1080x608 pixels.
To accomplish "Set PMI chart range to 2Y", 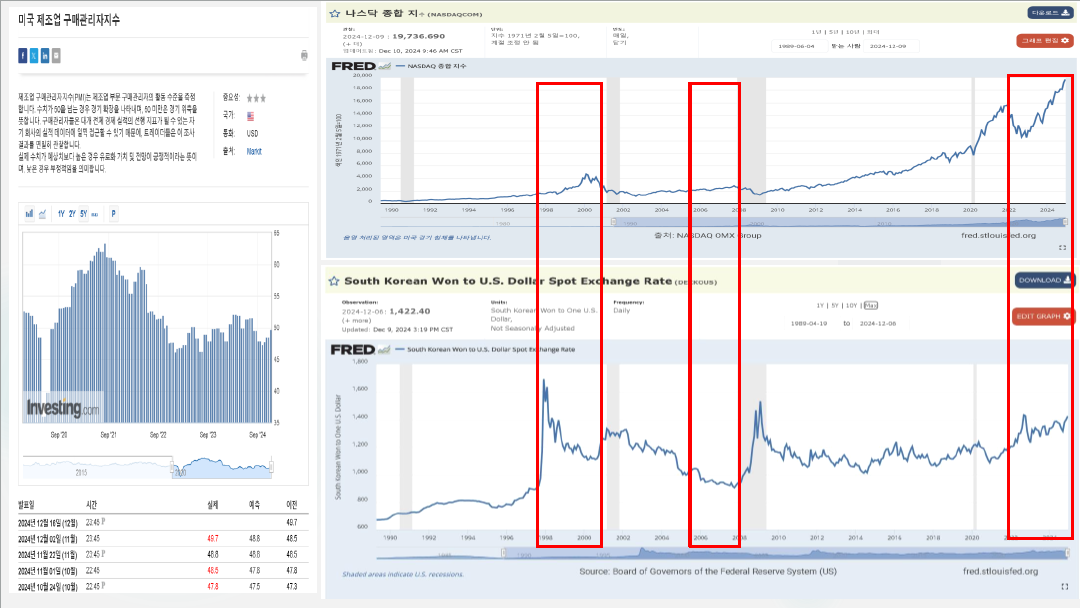I will 72,214.
